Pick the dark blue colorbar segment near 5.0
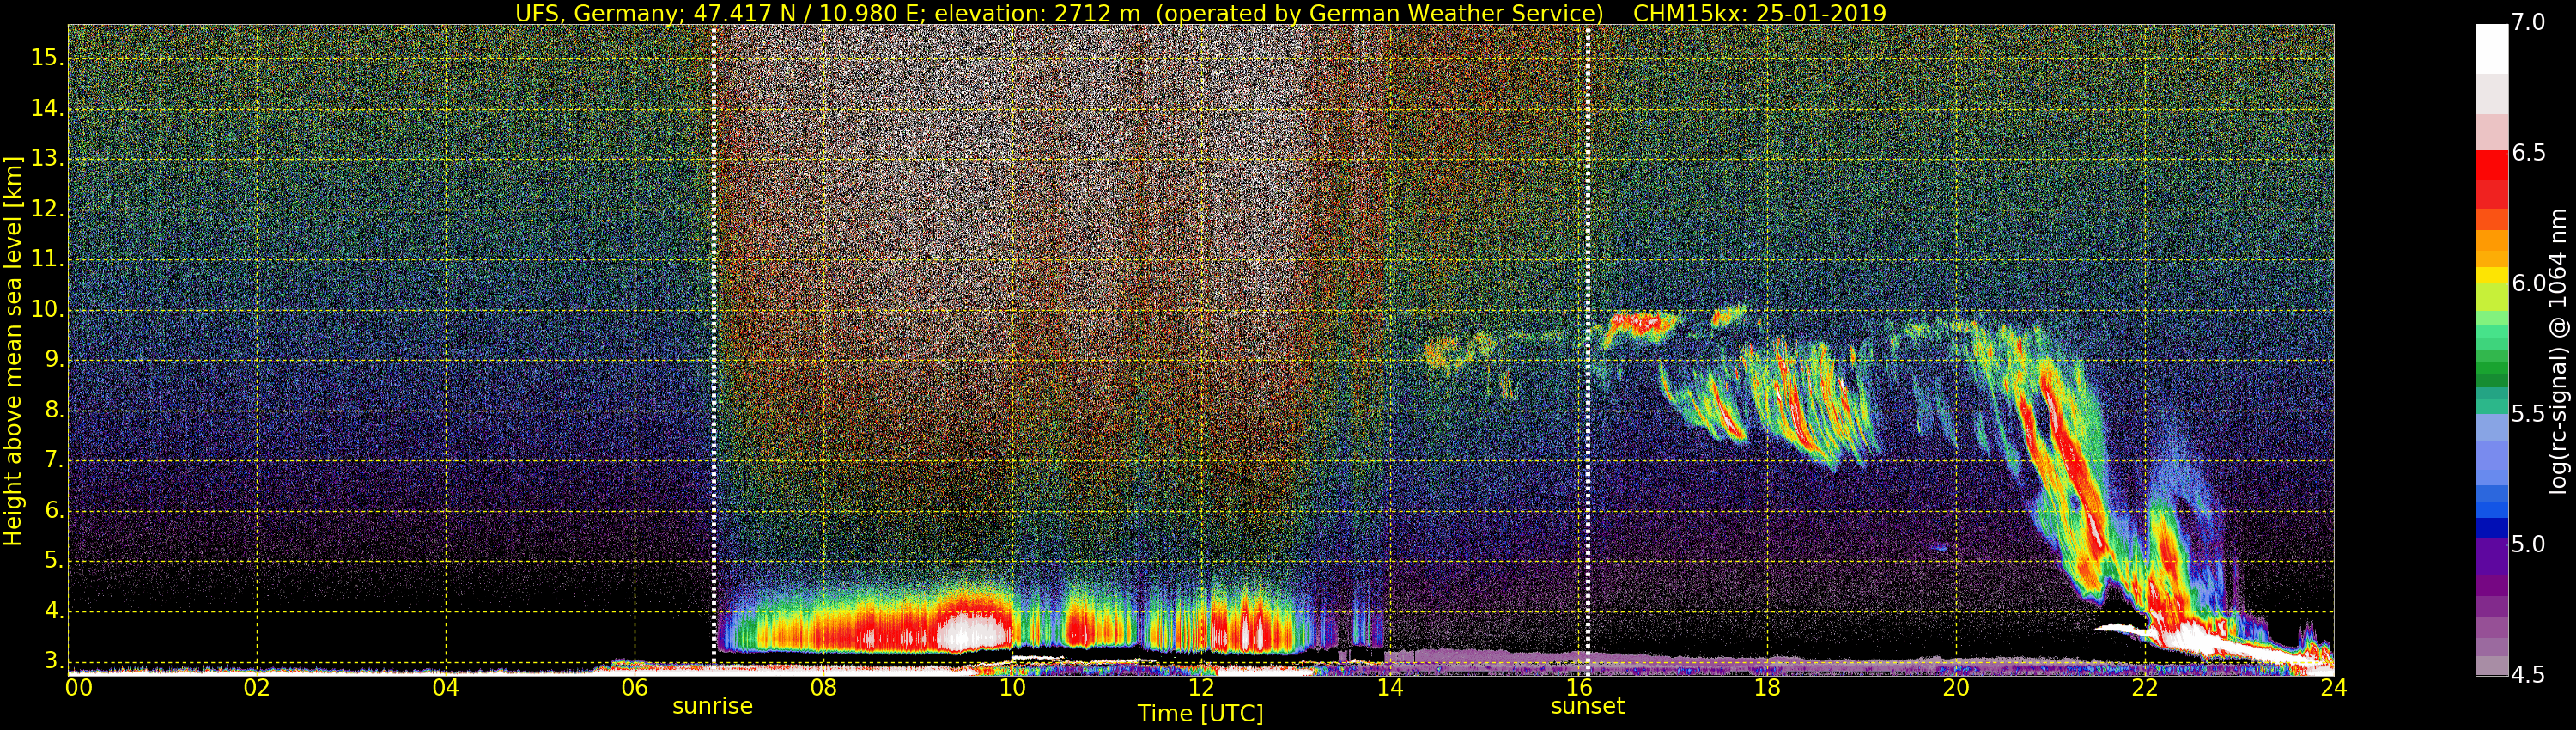The image size is (2576, 730). coord(2491,528)
